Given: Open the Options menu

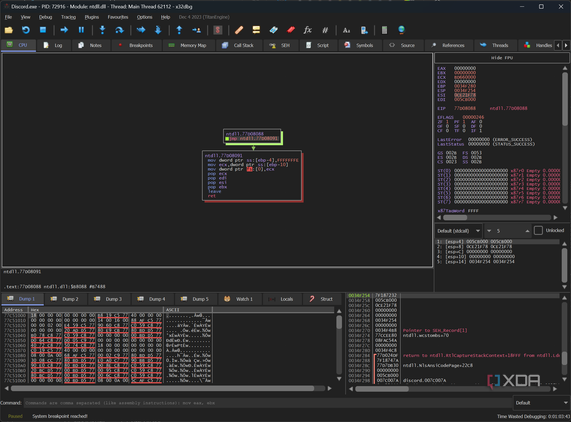Looking at the screenshot, I should 145,17.
